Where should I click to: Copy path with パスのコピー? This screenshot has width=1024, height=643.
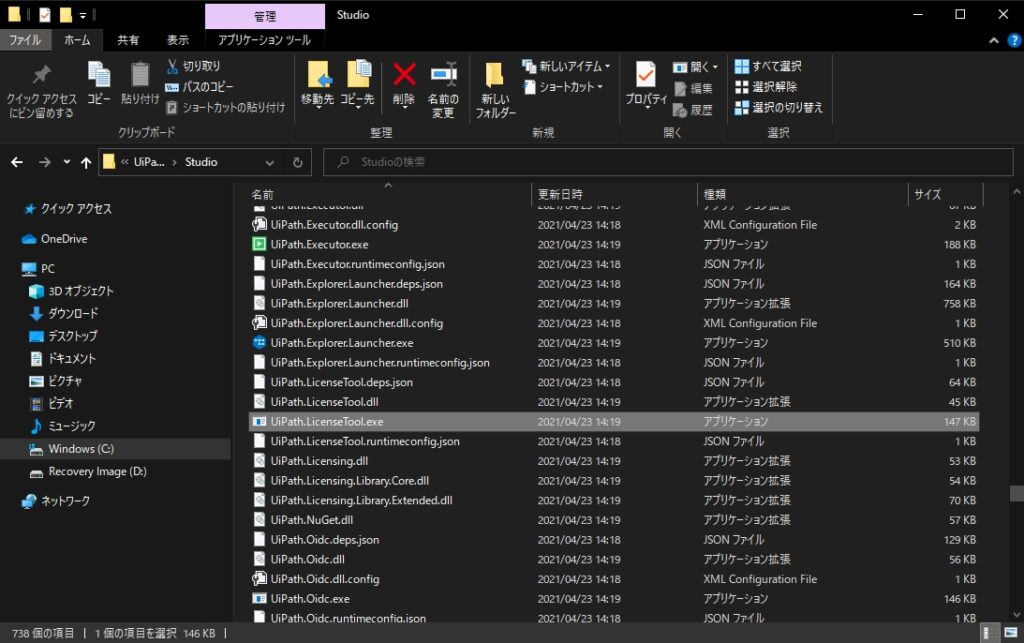click(199, 87)
